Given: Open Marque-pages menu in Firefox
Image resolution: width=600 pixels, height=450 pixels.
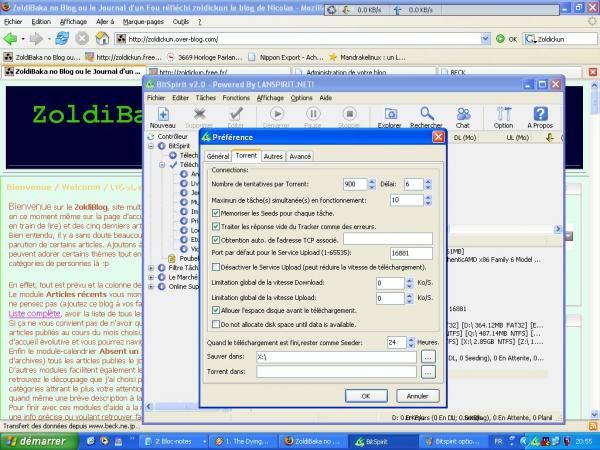Looking at the screenshot, I should pyautogui.click(x=143, y=22).
